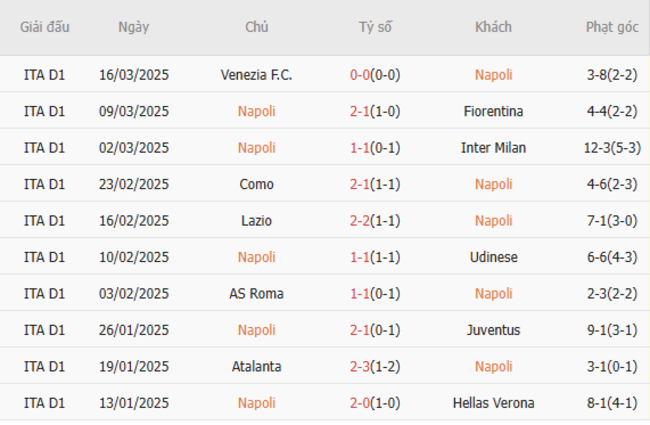Click Napoli in the 16/03/2025 row
The image size is (650, 425).
pos(493,75)
